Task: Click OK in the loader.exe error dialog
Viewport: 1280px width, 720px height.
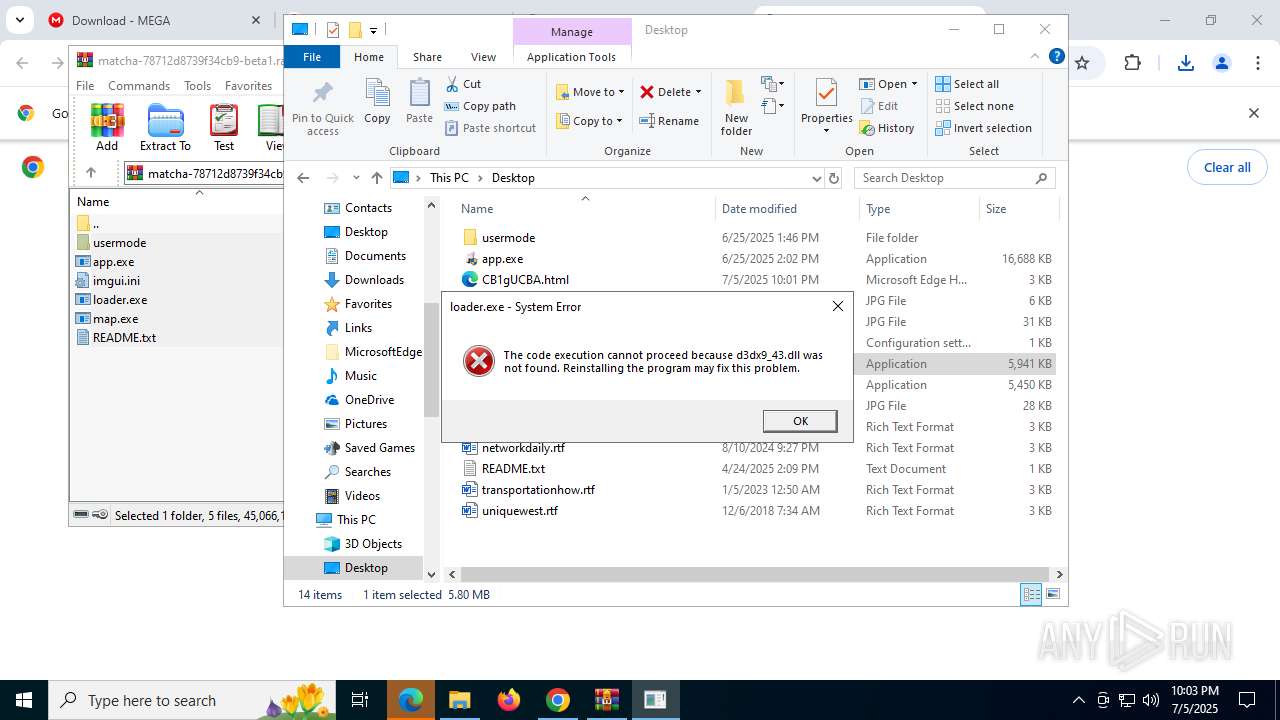Action: coord(800,421)
